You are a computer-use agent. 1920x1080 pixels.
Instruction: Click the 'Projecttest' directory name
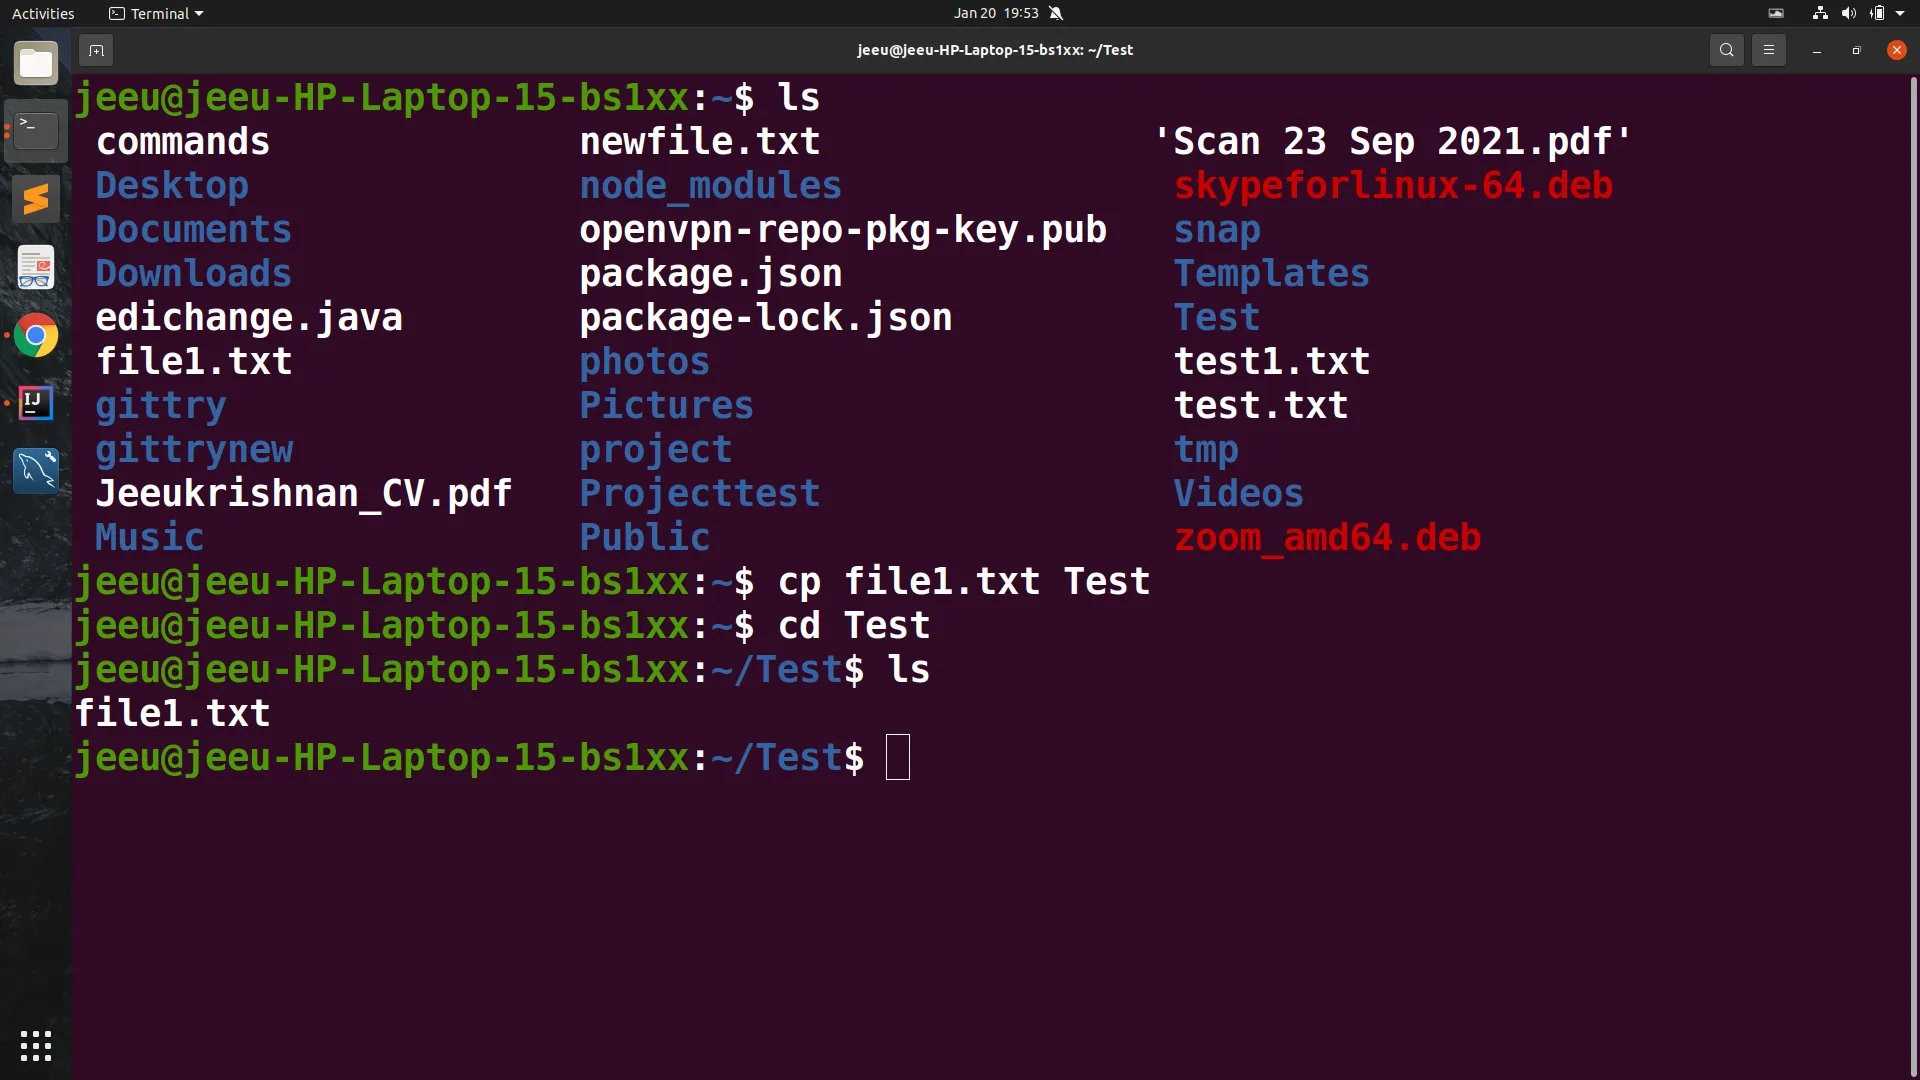(x=700, y=493)
